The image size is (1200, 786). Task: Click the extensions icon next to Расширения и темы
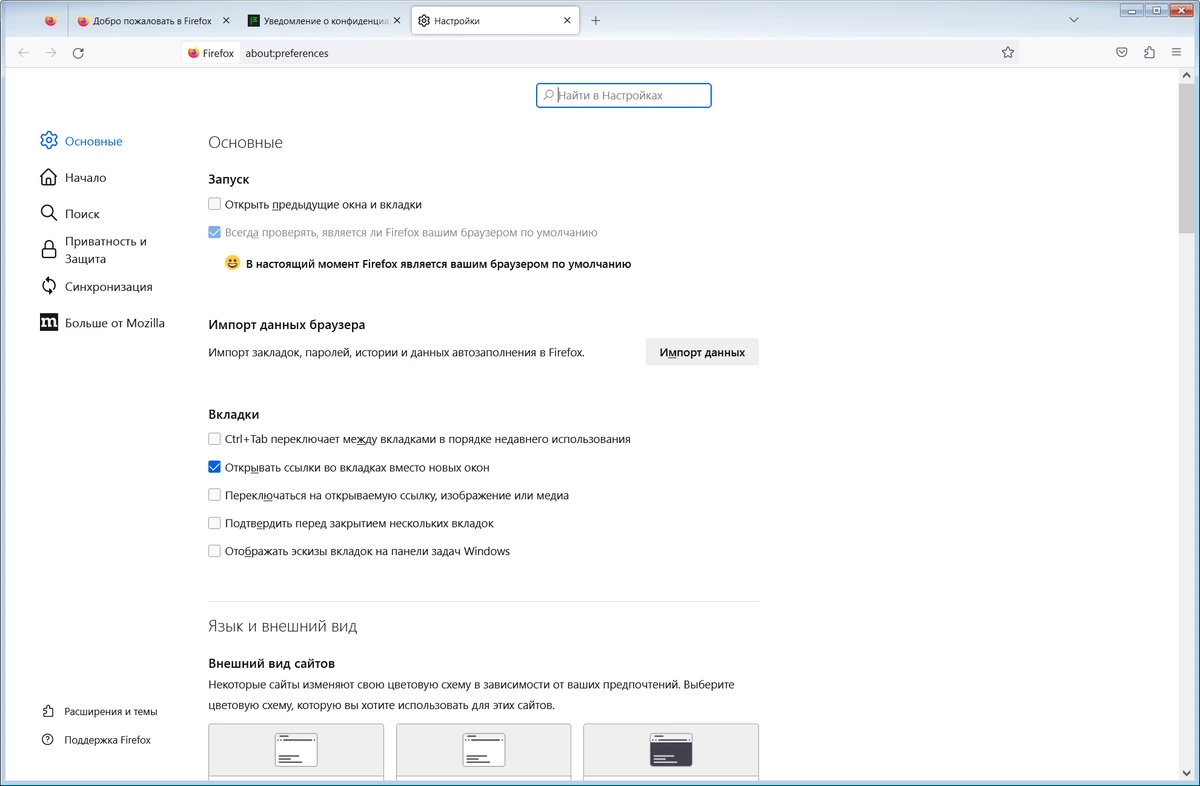pyautogui.click(x=48, y=711)
